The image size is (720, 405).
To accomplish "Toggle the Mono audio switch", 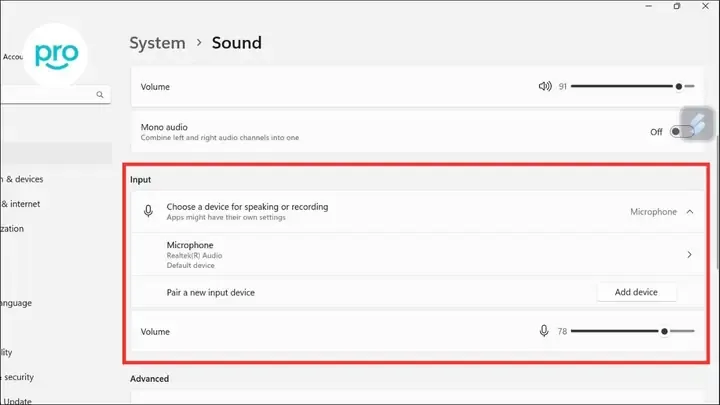I will (681, 132).
